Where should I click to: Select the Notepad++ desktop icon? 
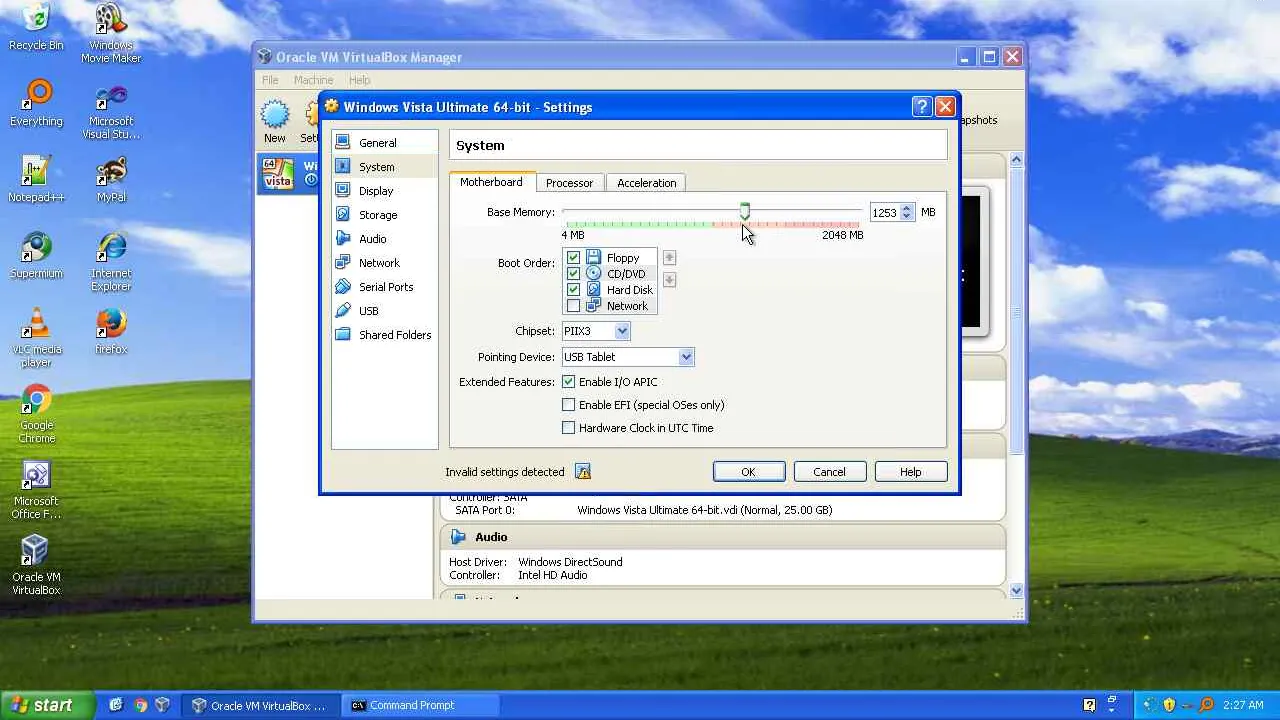coord(36,179)
